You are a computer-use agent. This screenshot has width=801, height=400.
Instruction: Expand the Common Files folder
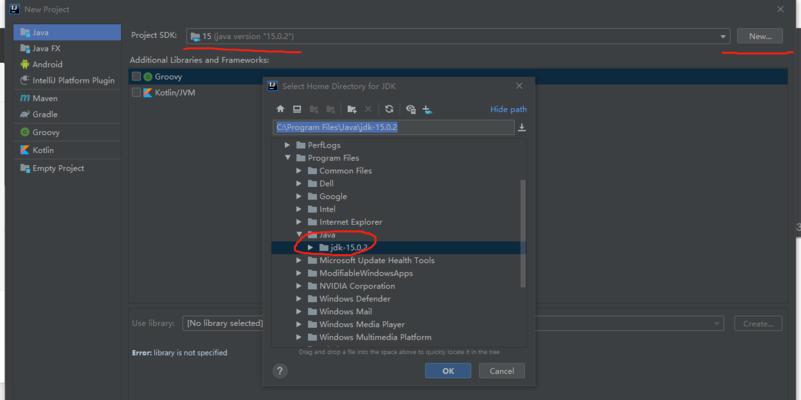coord(299,171)
